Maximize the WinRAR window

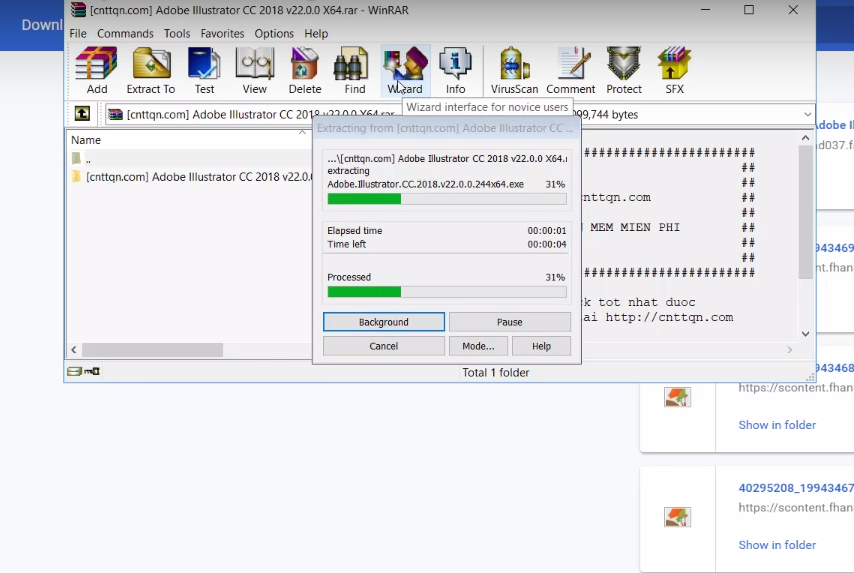[x=749, y=10]
